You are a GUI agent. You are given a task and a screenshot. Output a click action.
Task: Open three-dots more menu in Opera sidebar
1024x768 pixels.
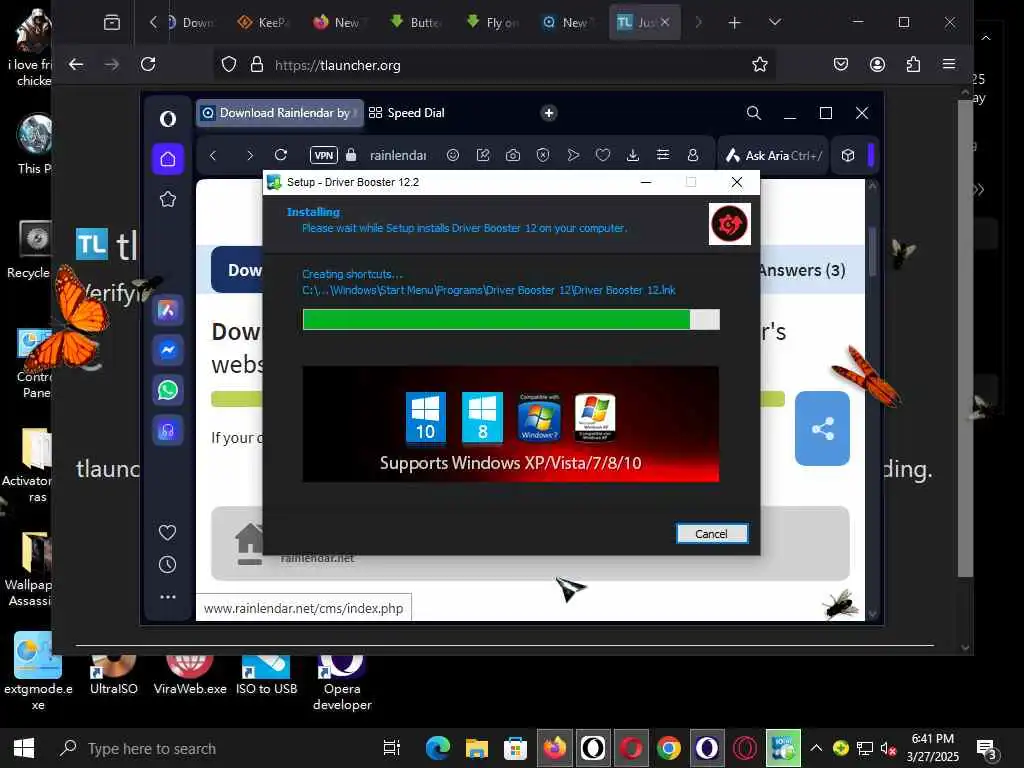(x=168, y=596)
